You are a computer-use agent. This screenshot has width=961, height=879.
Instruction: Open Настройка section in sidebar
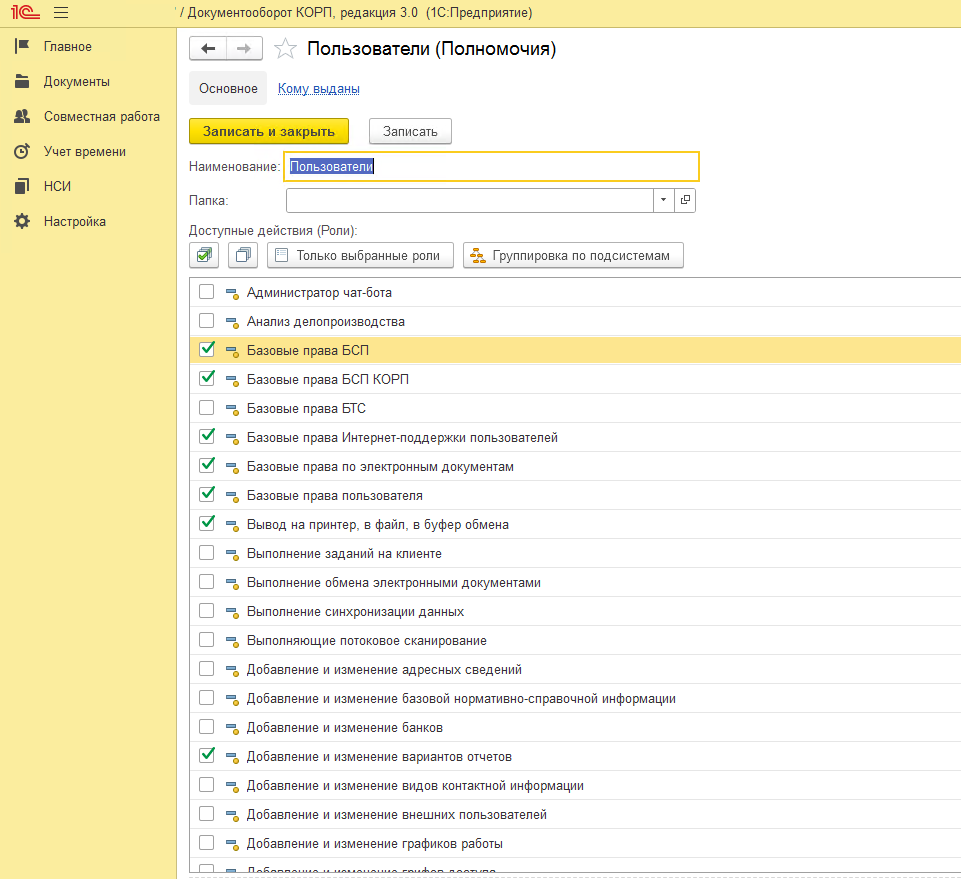75,221
